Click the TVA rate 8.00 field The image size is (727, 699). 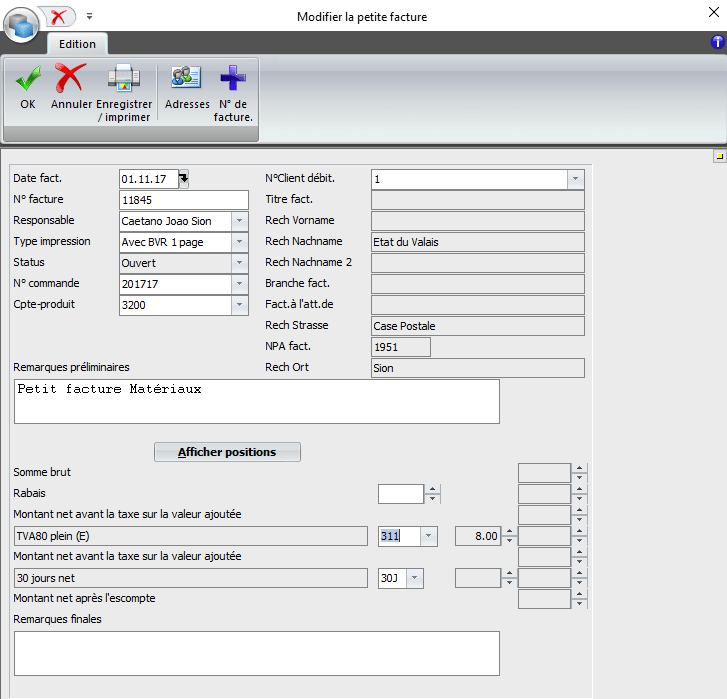(x=478, y=536)
